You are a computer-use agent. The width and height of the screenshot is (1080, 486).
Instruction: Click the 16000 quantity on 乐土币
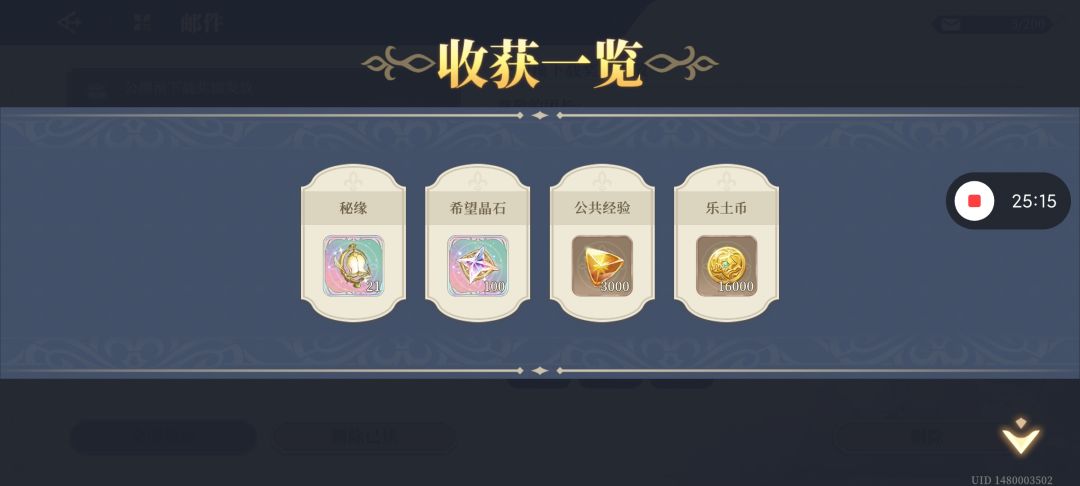736,286
